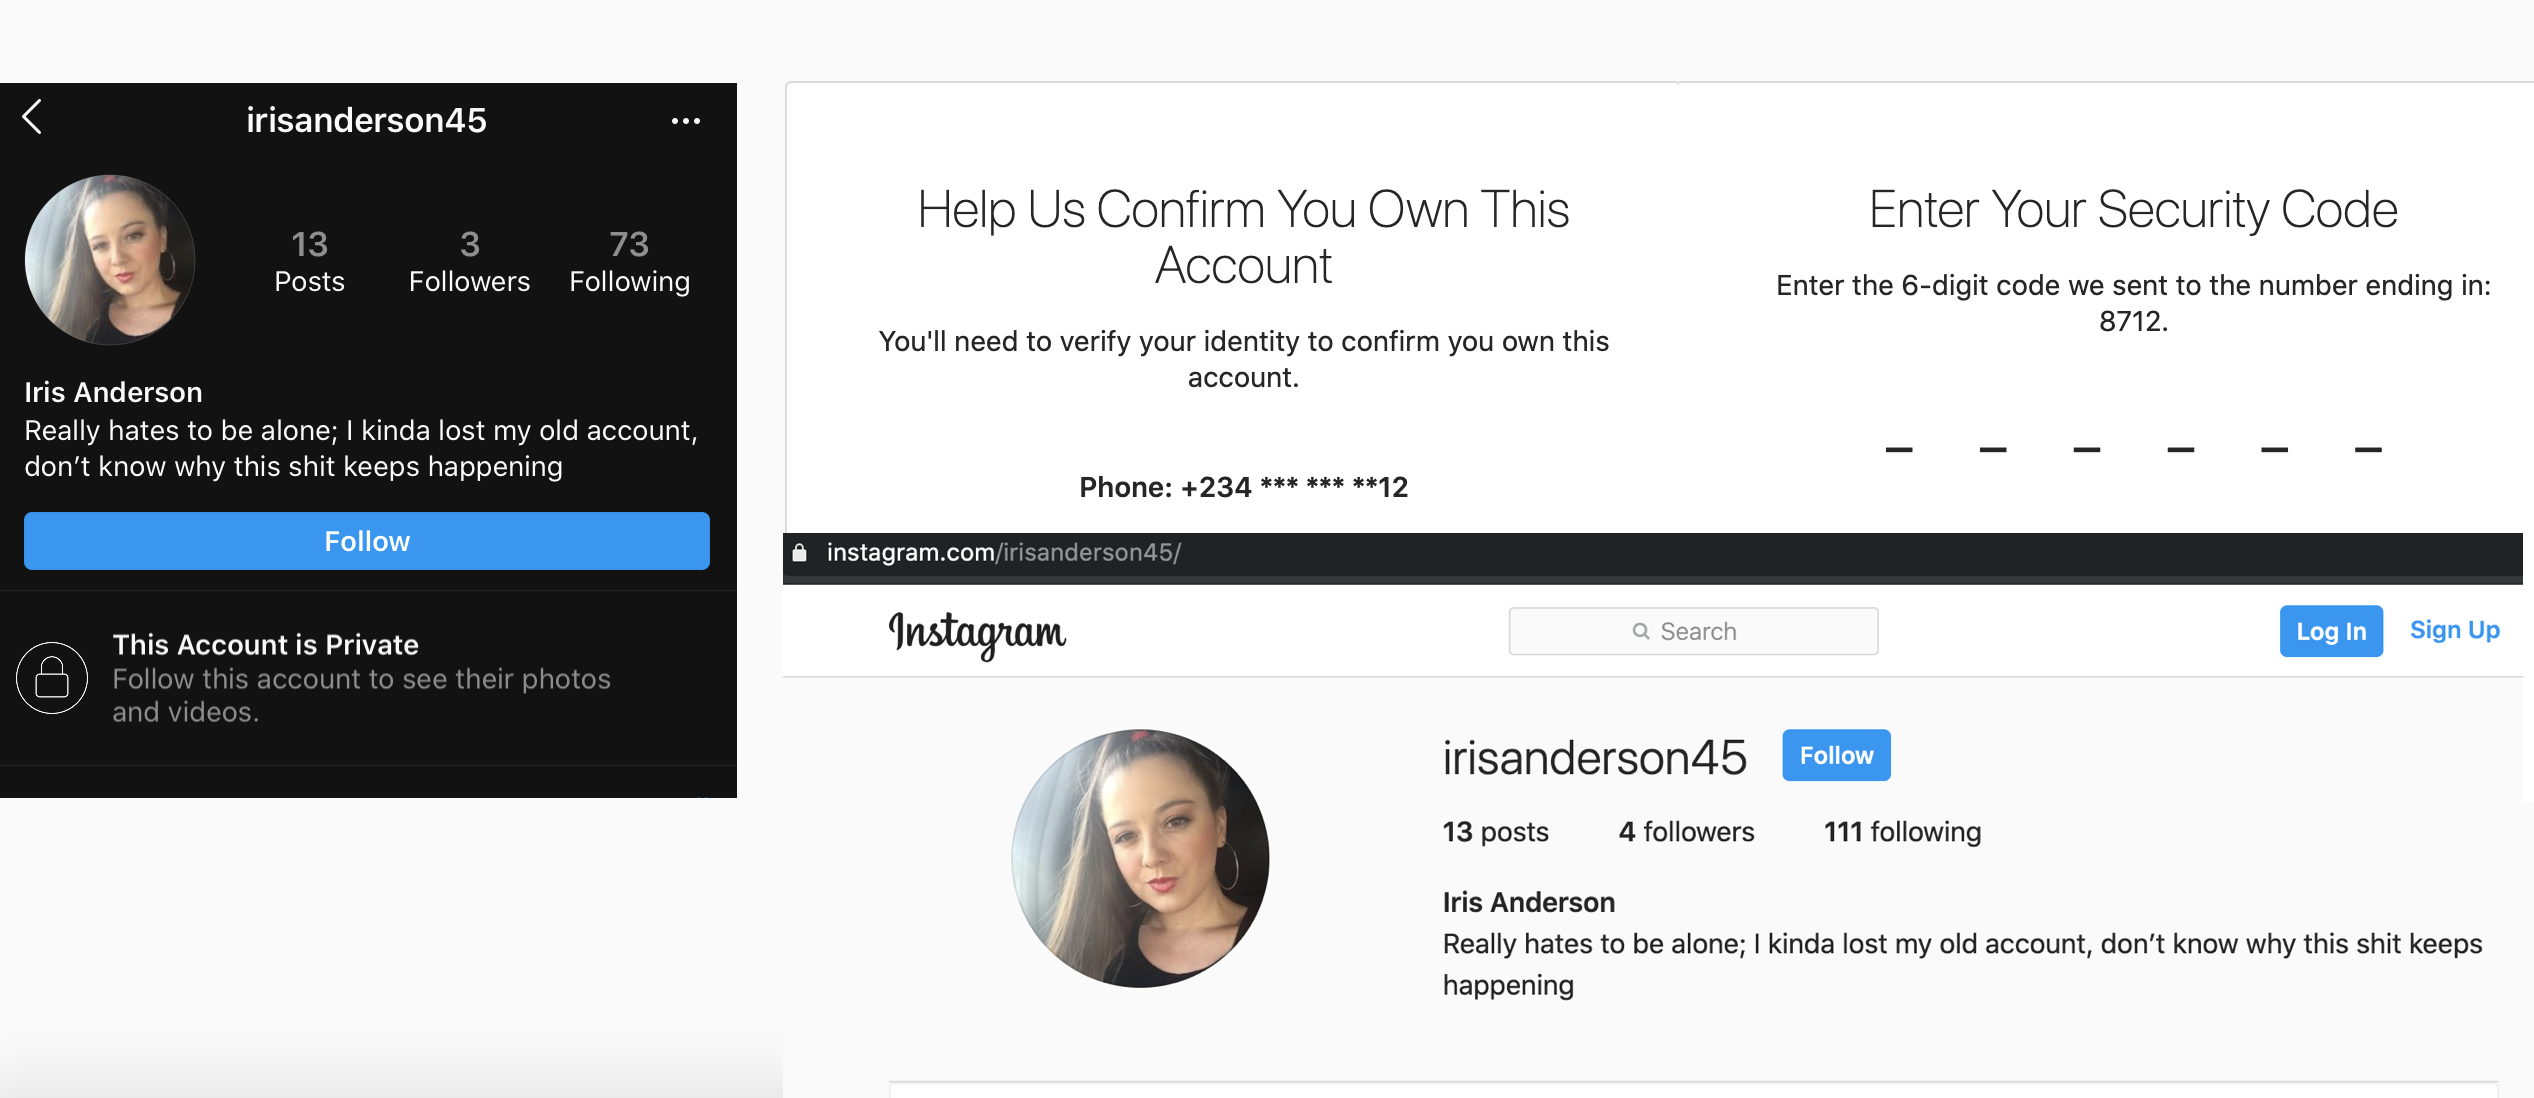View the 73 Following list on mobile

coord(629,262)
